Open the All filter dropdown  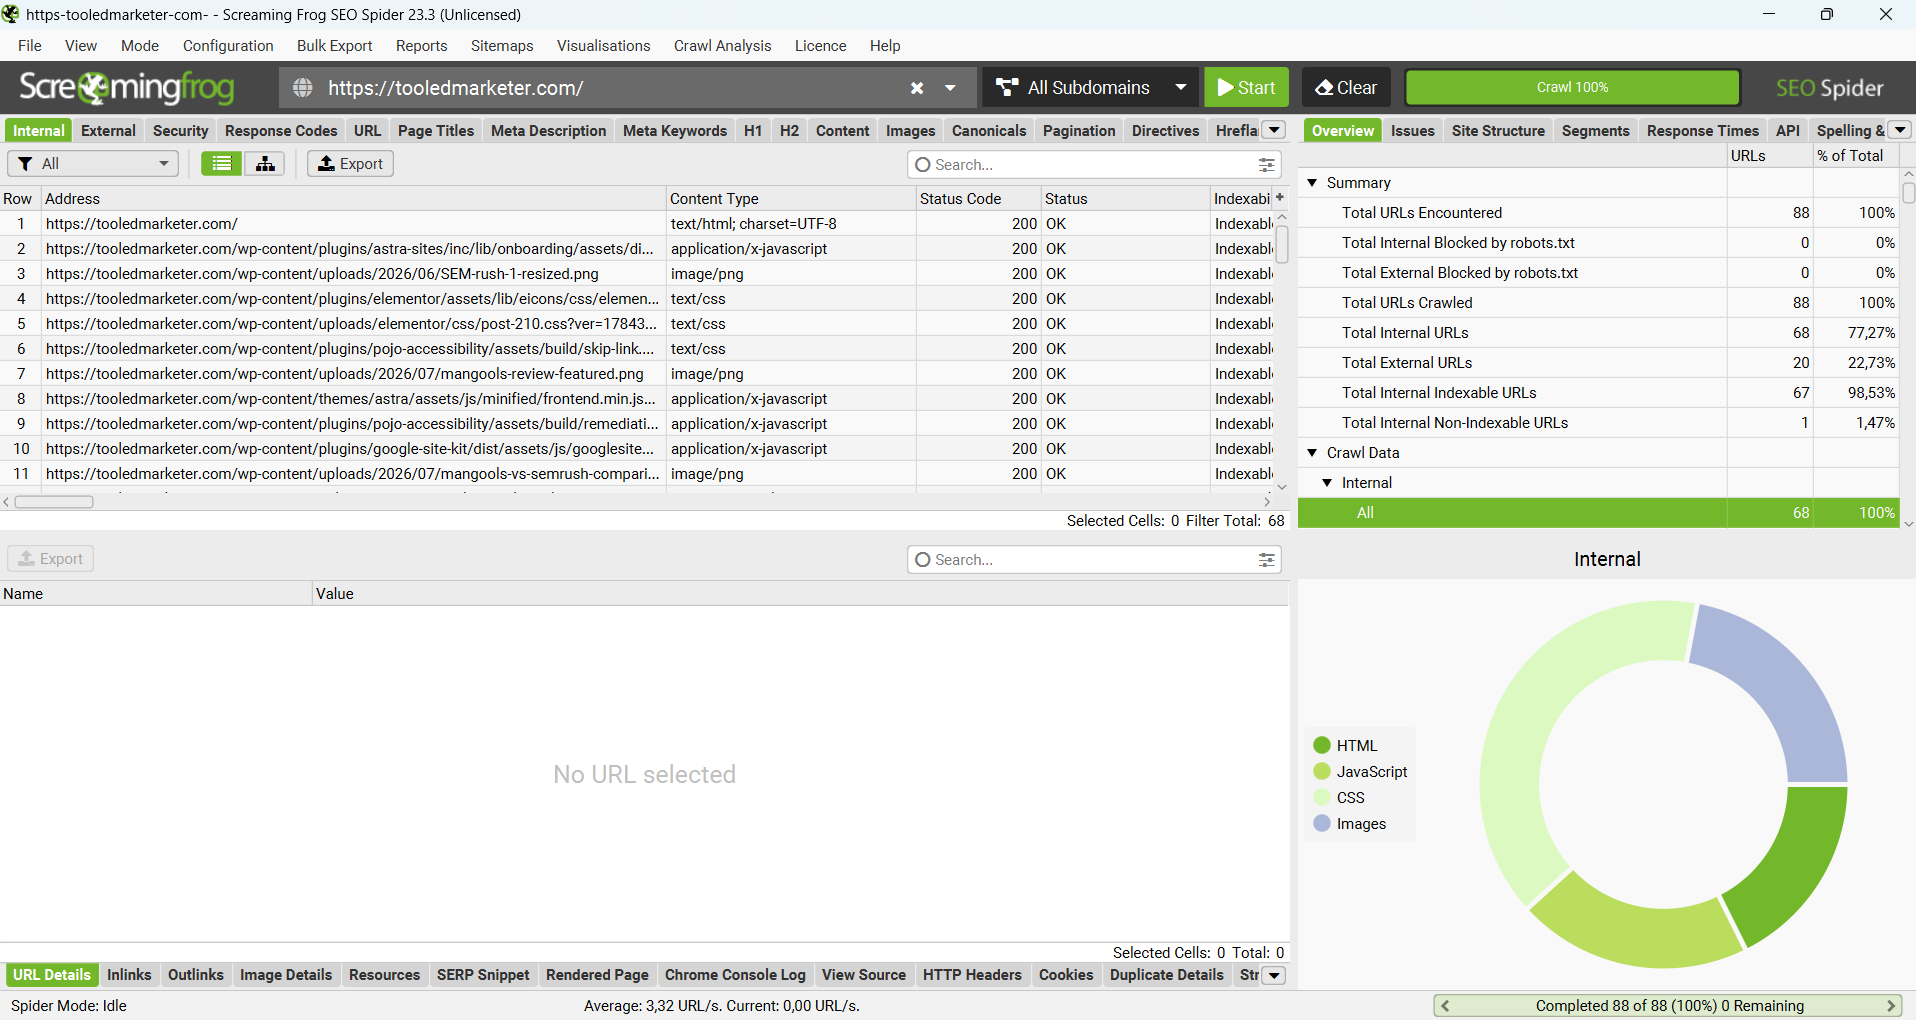(93, 164)
